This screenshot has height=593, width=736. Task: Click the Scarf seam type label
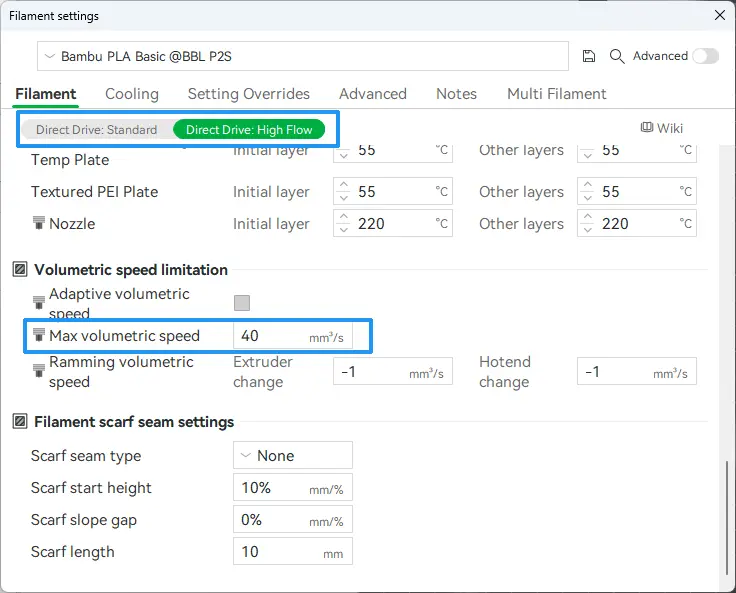[x=86, y=455]
